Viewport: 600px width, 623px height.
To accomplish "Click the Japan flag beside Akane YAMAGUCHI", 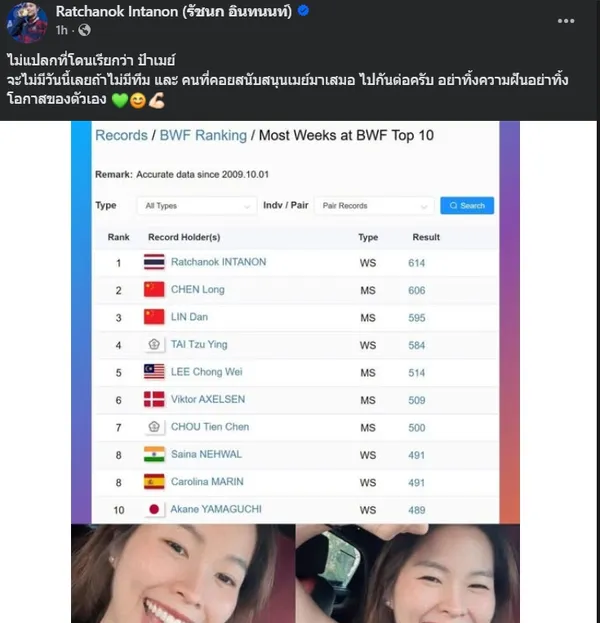I will tap(154, 509).
